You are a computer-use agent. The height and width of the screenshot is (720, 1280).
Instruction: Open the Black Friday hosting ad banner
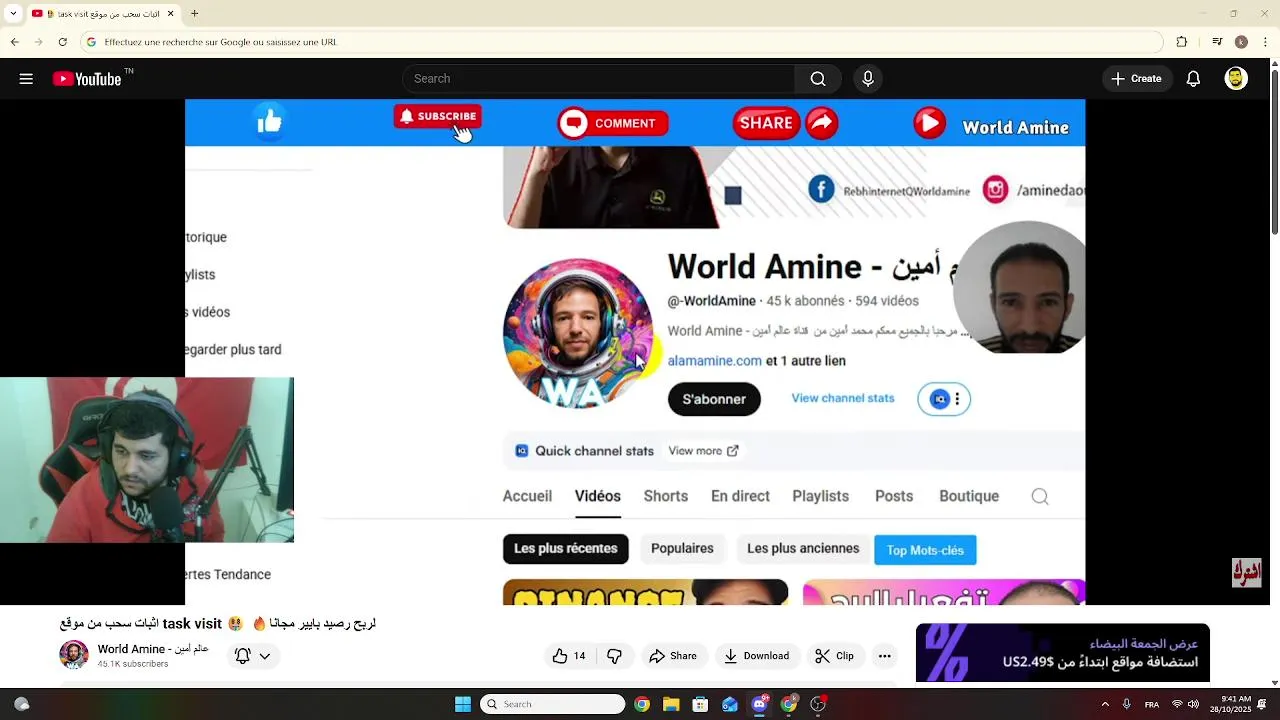coord(1063,653)
